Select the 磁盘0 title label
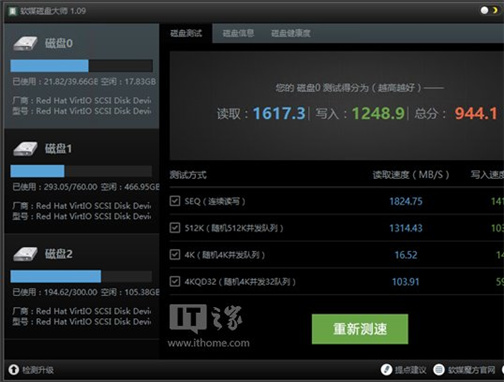 click(x=59, y=43)
